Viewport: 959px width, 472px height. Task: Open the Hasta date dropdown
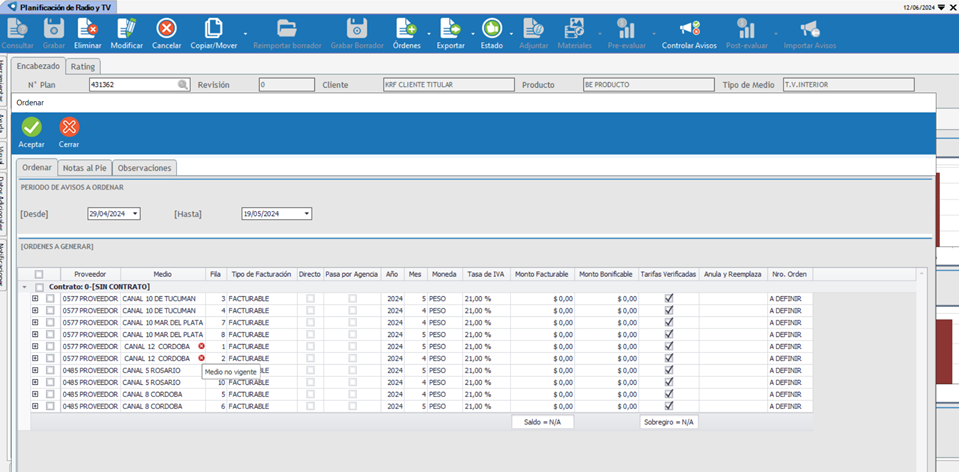pyautogui.click(x=306, y=214)
